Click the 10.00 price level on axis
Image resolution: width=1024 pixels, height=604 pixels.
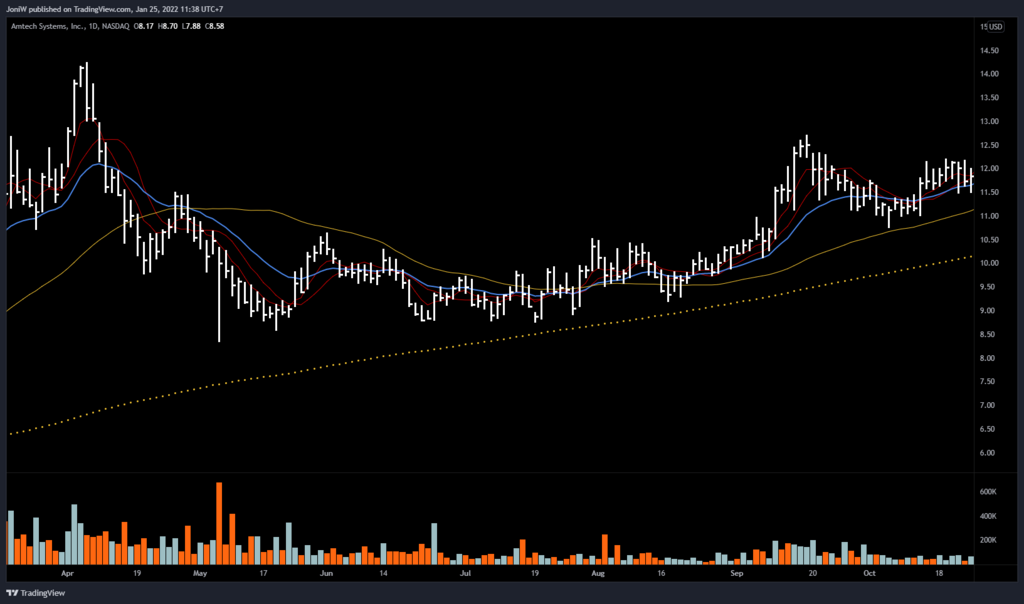pos(988,263)
